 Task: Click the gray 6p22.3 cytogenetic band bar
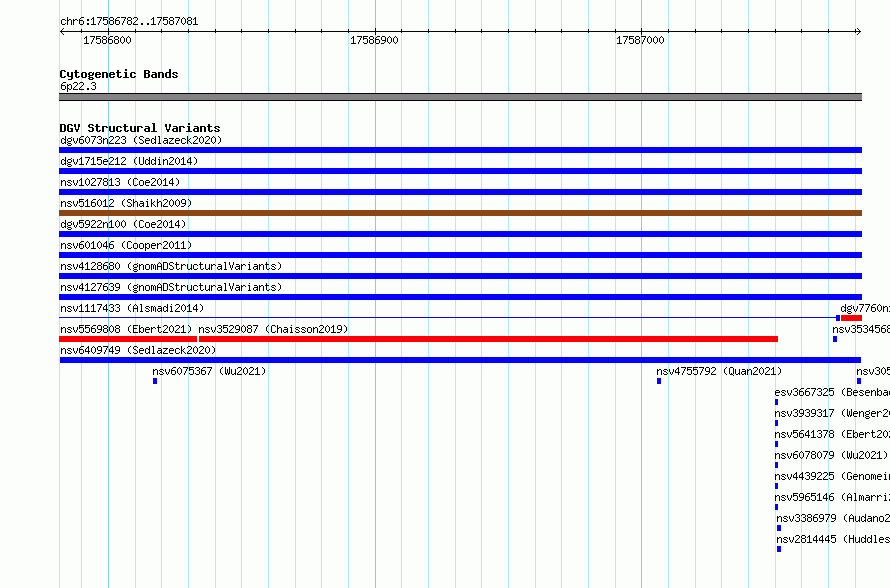click(x=460, y=97)
